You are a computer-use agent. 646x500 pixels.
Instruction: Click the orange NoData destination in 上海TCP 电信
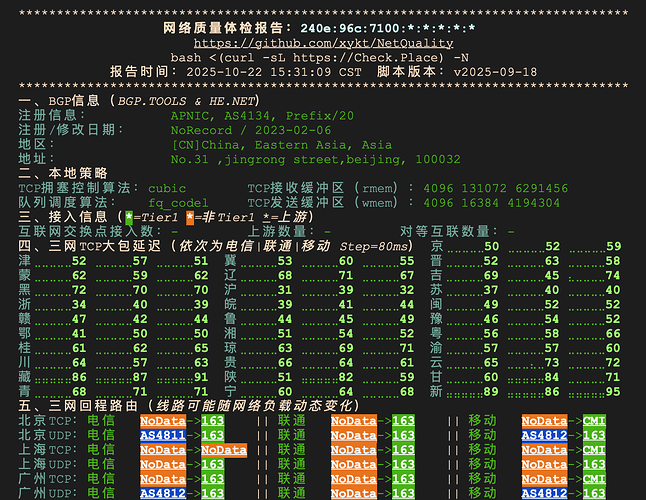coord(224,450)
